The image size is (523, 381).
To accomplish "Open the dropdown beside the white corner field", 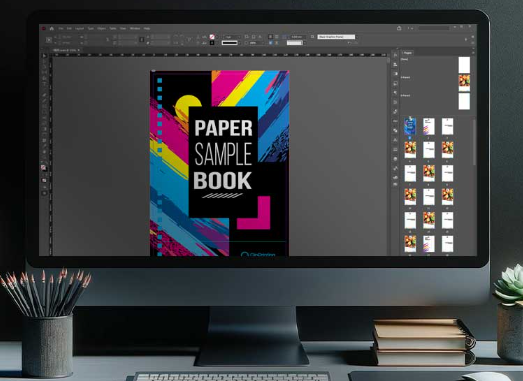I will click(304, 43).
